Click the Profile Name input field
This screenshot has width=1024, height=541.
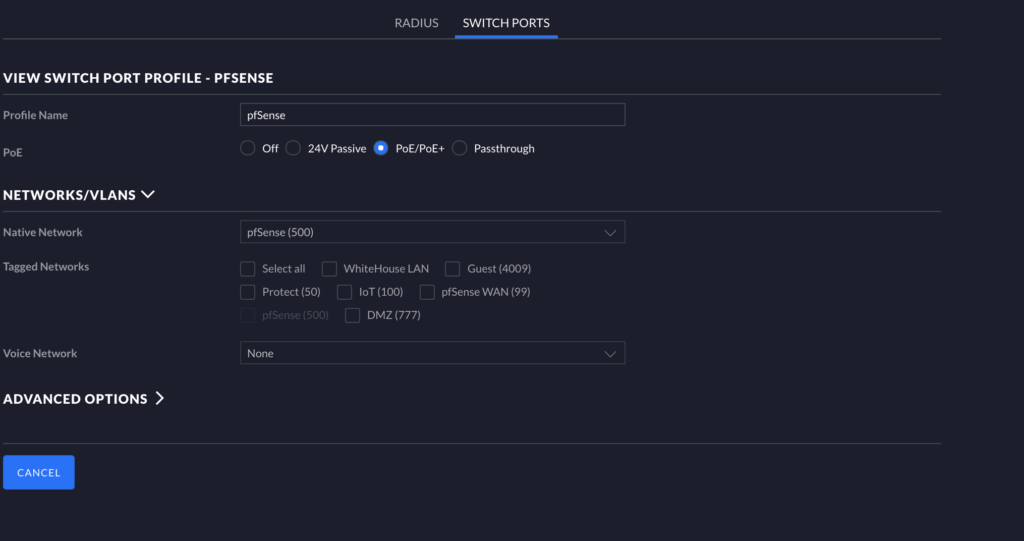(432, 115)
